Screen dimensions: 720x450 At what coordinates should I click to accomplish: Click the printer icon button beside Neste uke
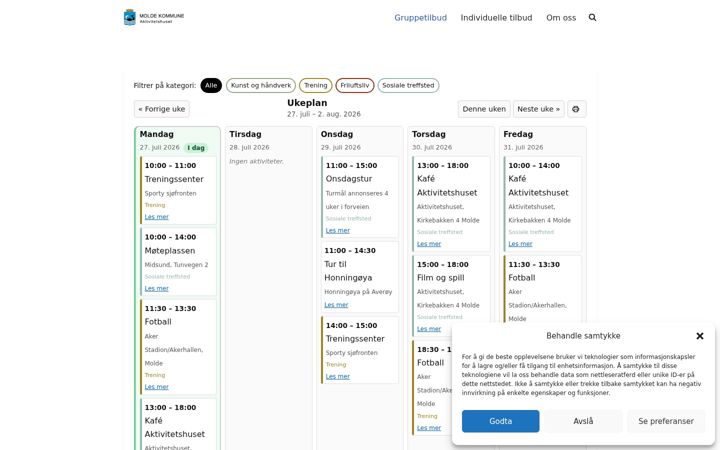576,109
